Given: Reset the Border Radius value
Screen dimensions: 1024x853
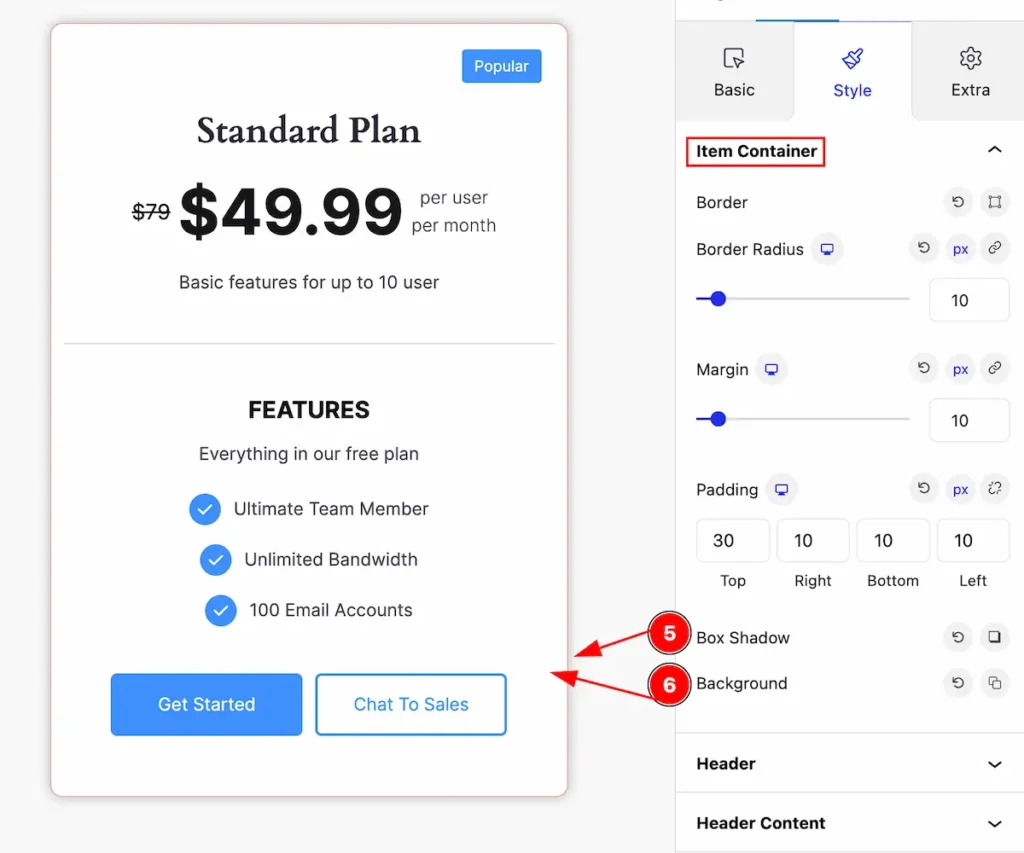Looking at the screenshot, I should 923,248.
